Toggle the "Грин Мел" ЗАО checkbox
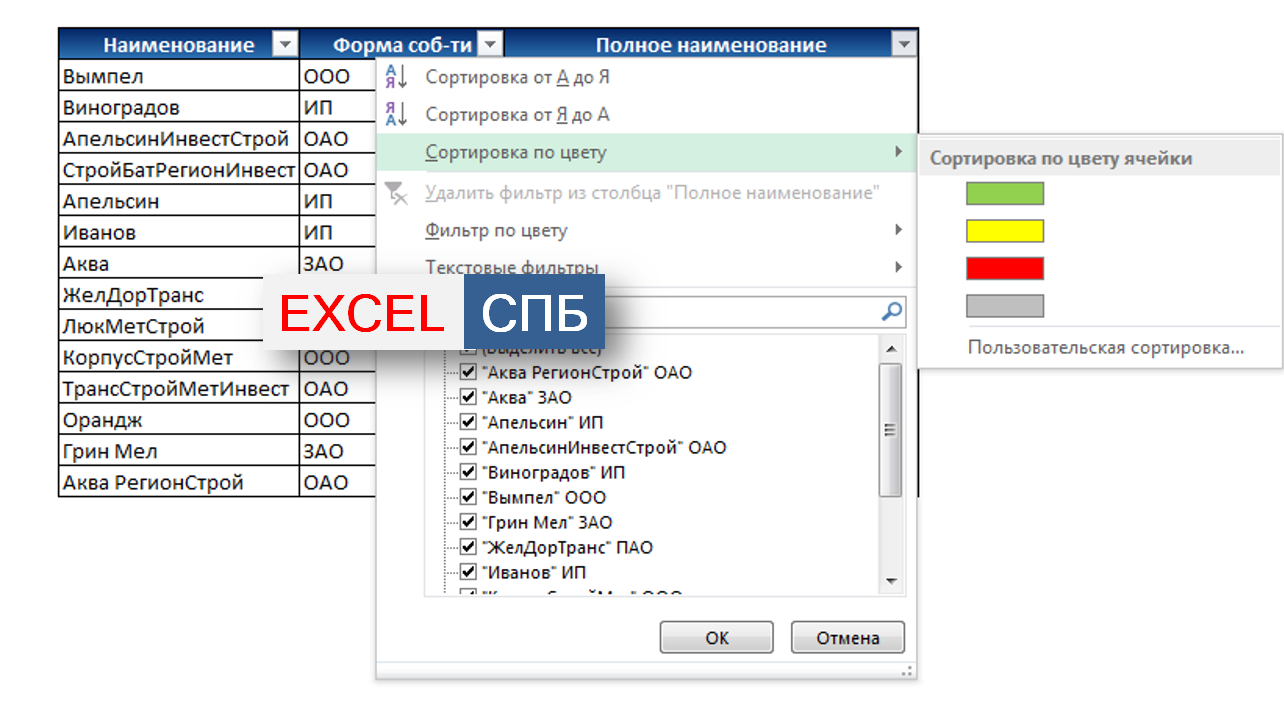The image size is (1284, 702). tap(468, 522)
